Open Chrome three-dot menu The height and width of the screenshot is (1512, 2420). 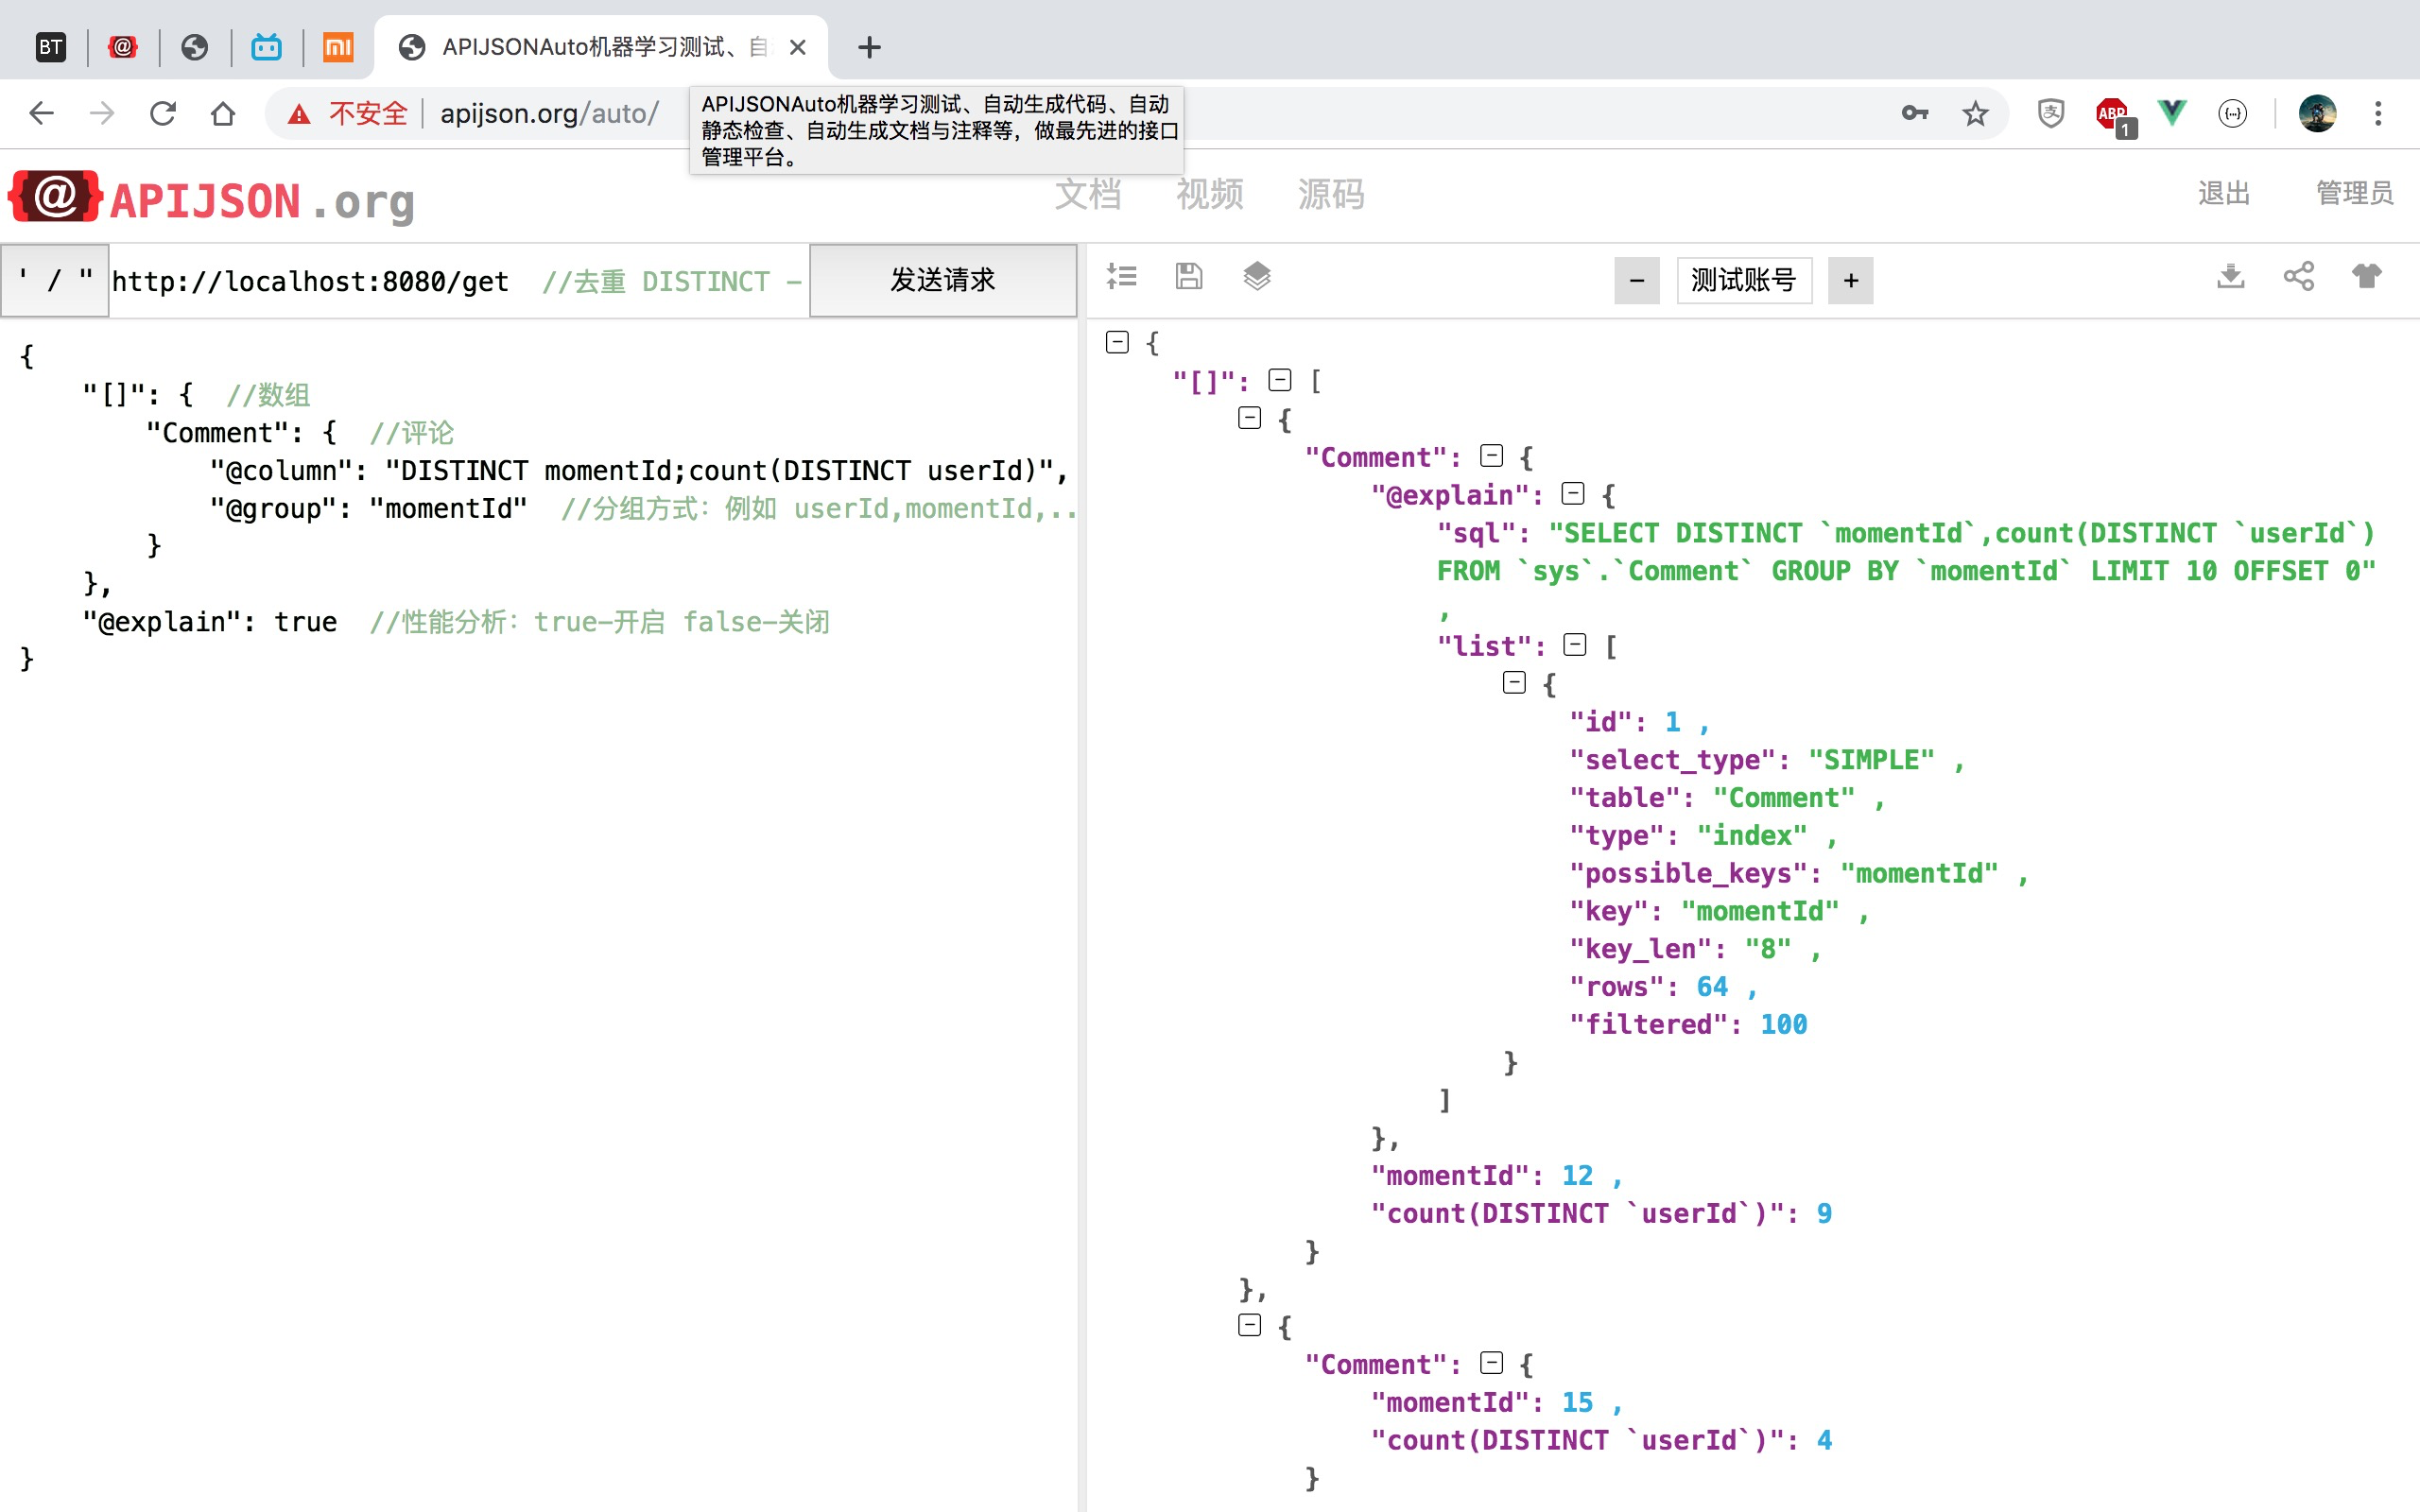point(2378,113)
